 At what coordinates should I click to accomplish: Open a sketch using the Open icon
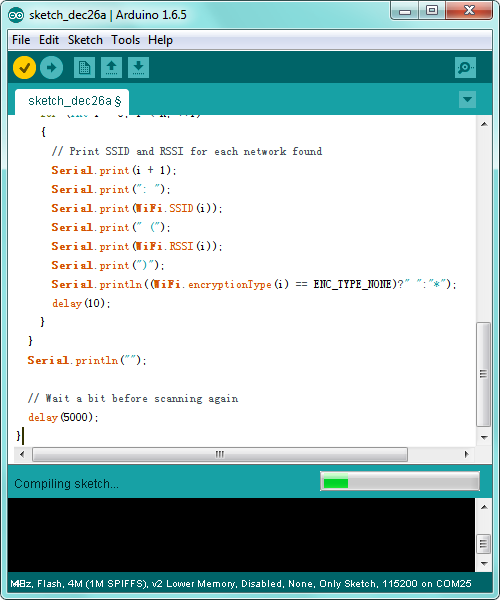(x=111, y=68)
